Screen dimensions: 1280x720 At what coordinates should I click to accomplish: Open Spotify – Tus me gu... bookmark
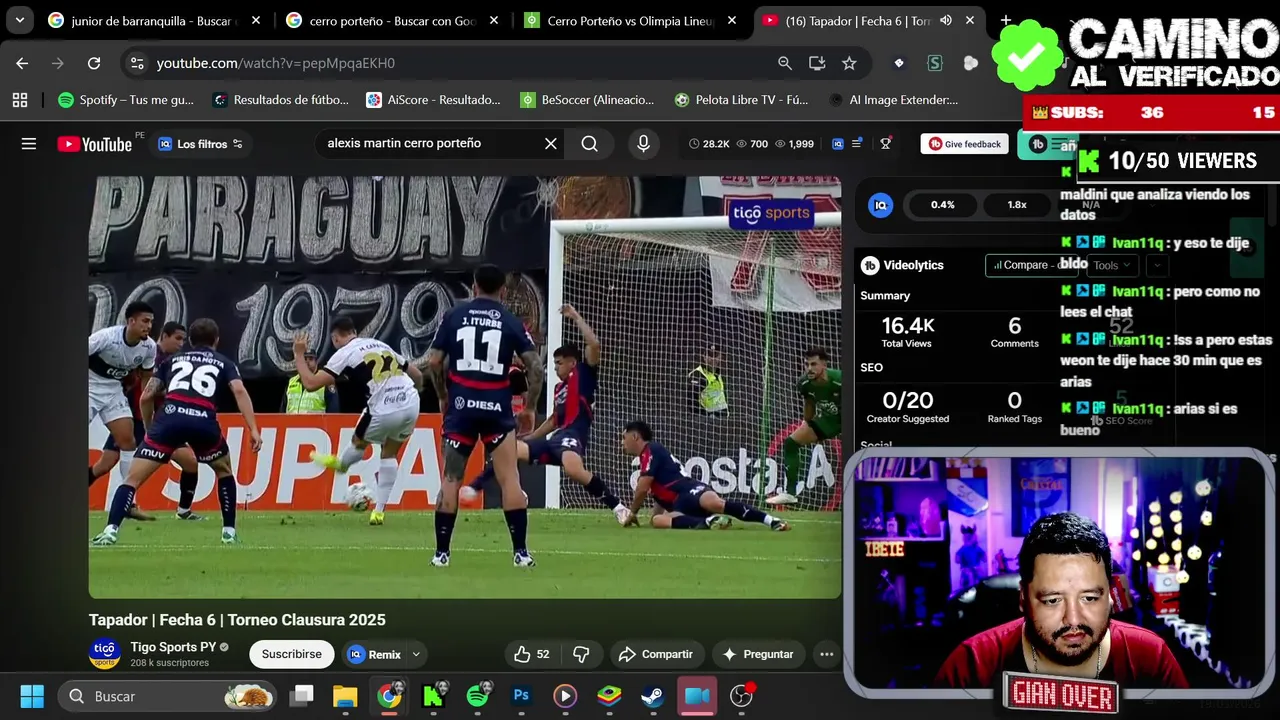pyautogui.click(x=126, y=100)
